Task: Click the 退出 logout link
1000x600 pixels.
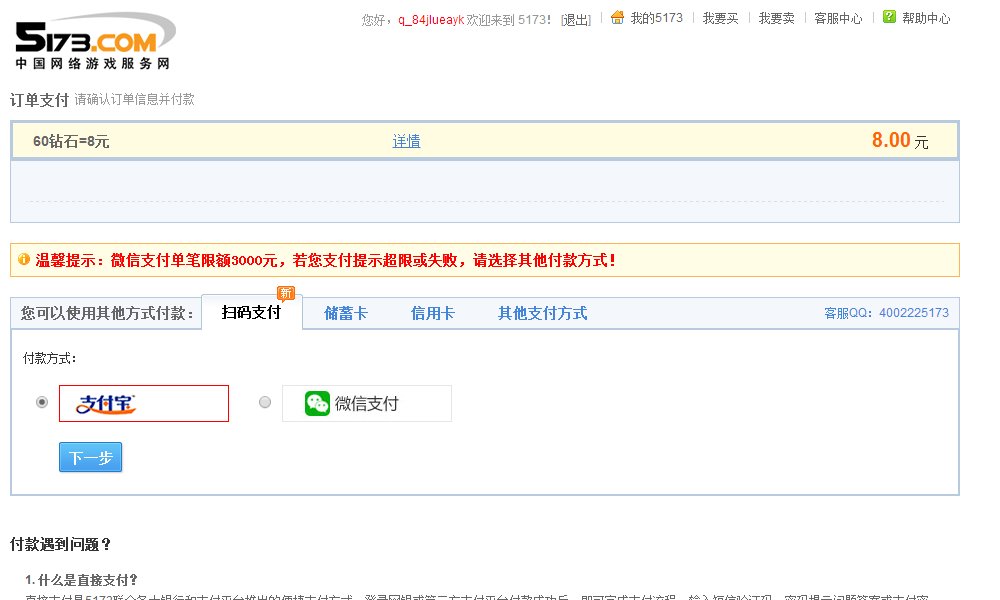Action: (576, 19)
